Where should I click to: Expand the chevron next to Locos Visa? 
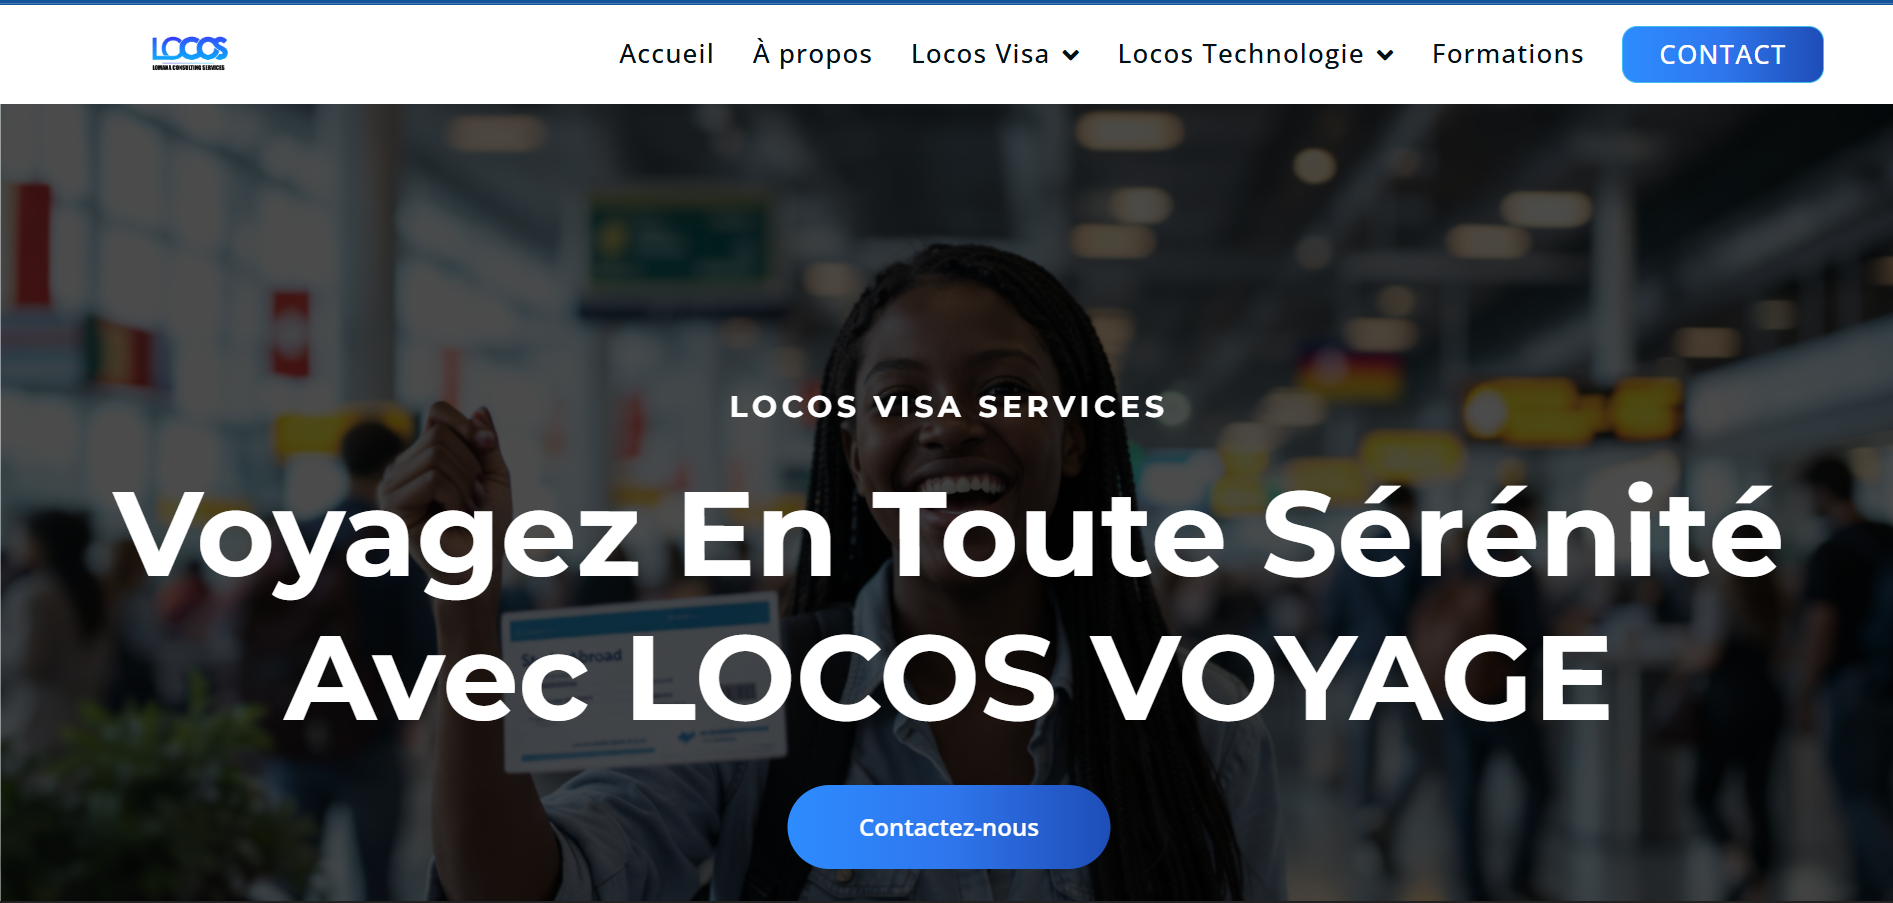pyautogui.click(x=1071, y=55)
